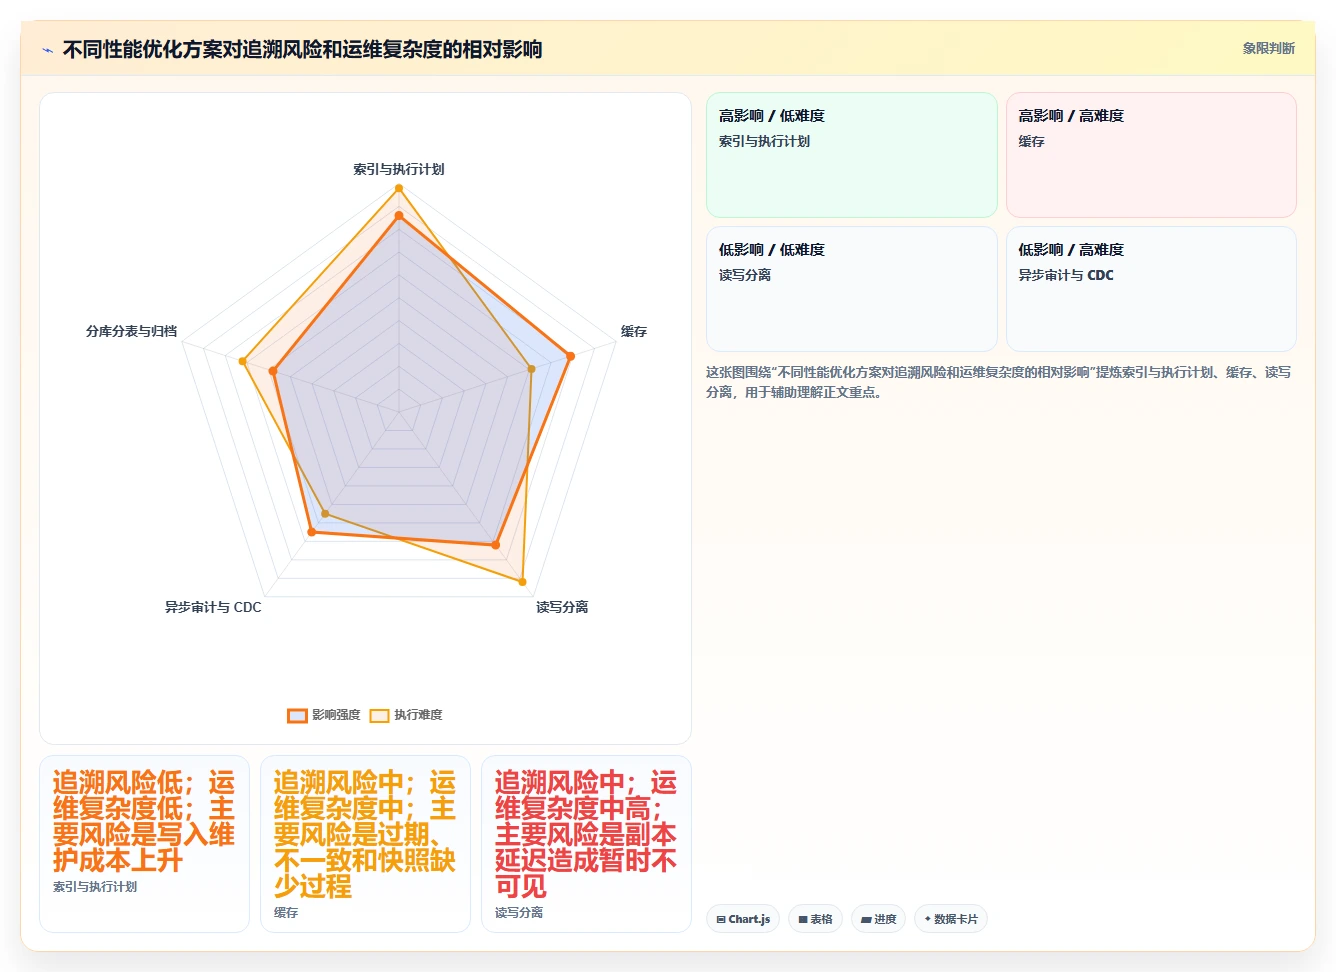This screenshot has height=972, width=1336.
Task: Select the 索引与执行计划 radar axis label
Action: 398,169
